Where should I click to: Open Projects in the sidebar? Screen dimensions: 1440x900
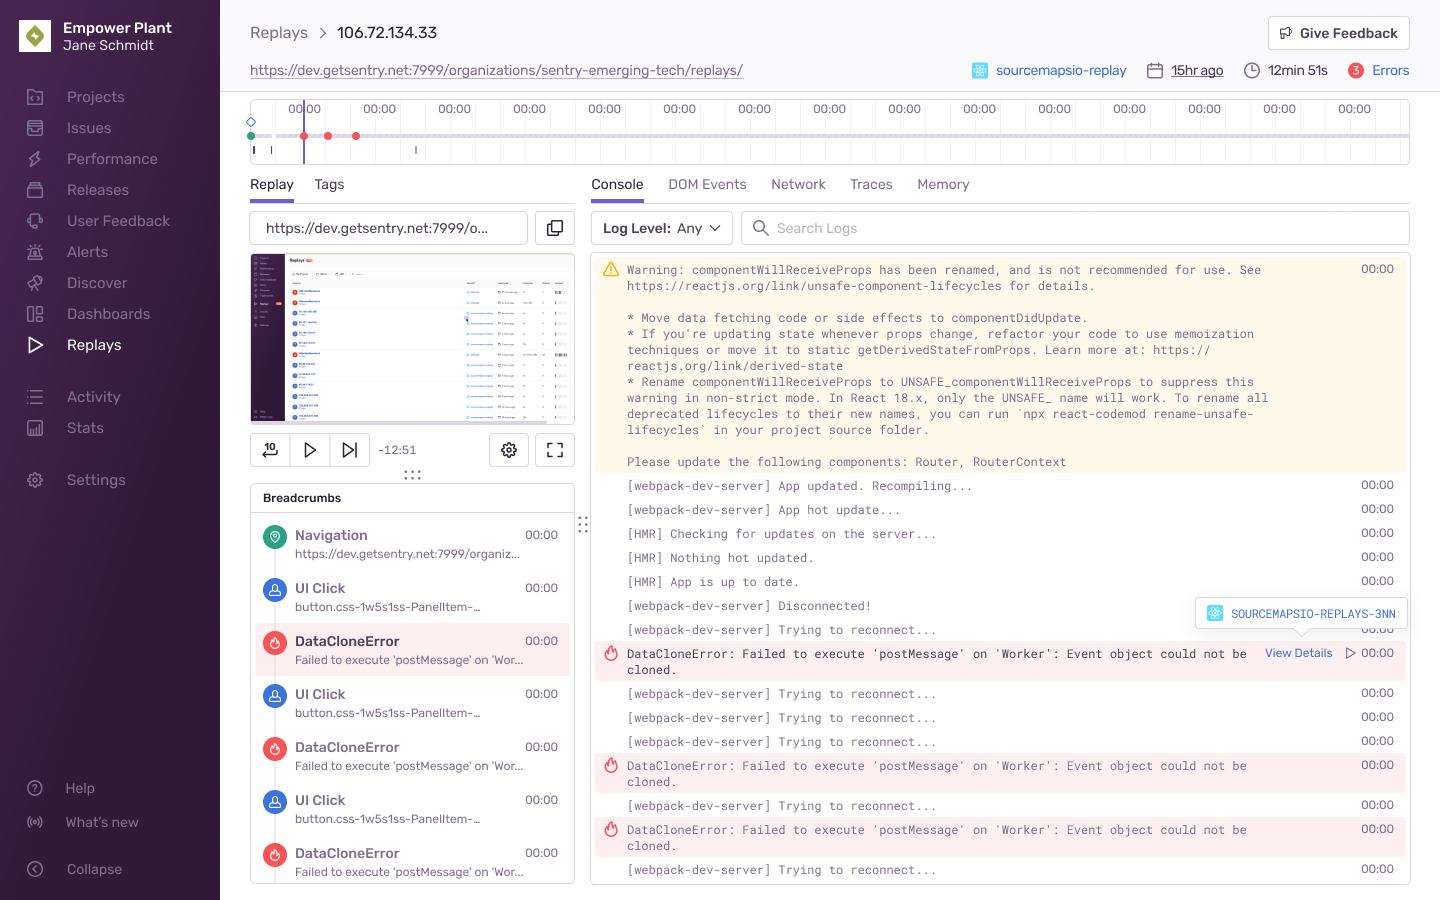tap(96, 97)
